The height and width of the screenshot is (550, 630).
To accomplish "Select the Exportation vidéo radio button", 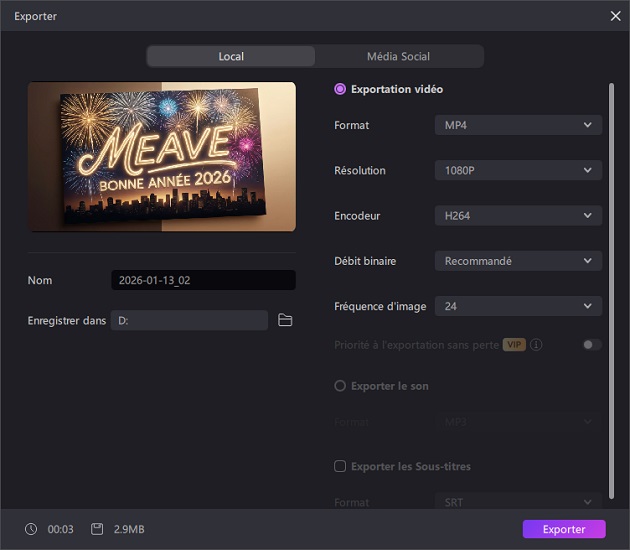I will click(x=340, y=89).
